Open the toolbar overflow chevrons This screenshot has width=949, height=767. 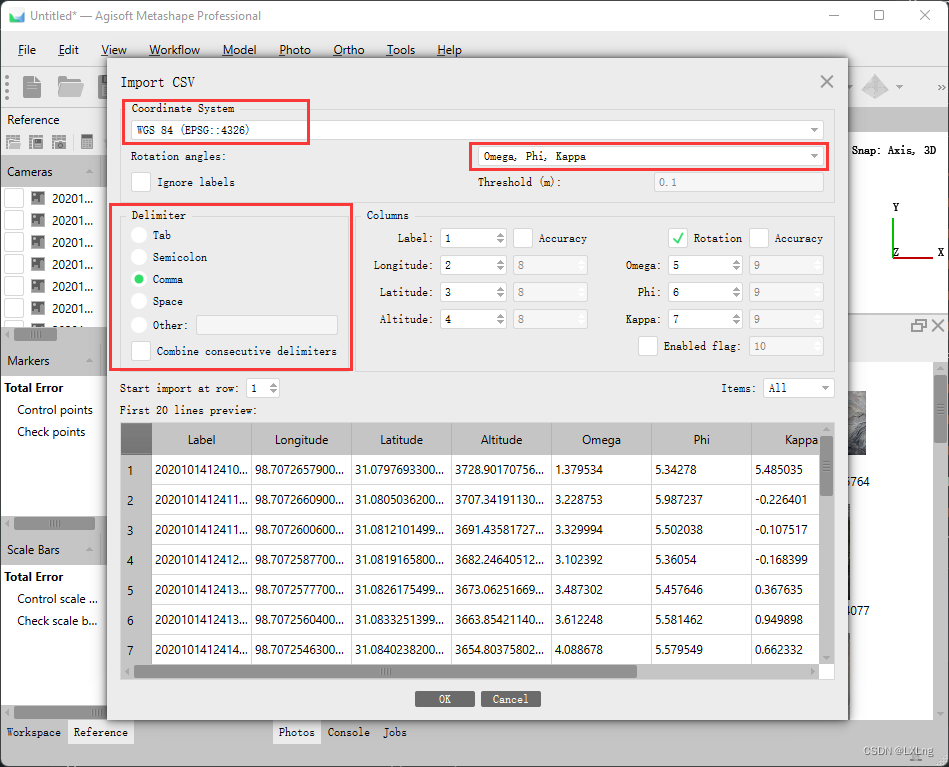click(x=941, y=87)
